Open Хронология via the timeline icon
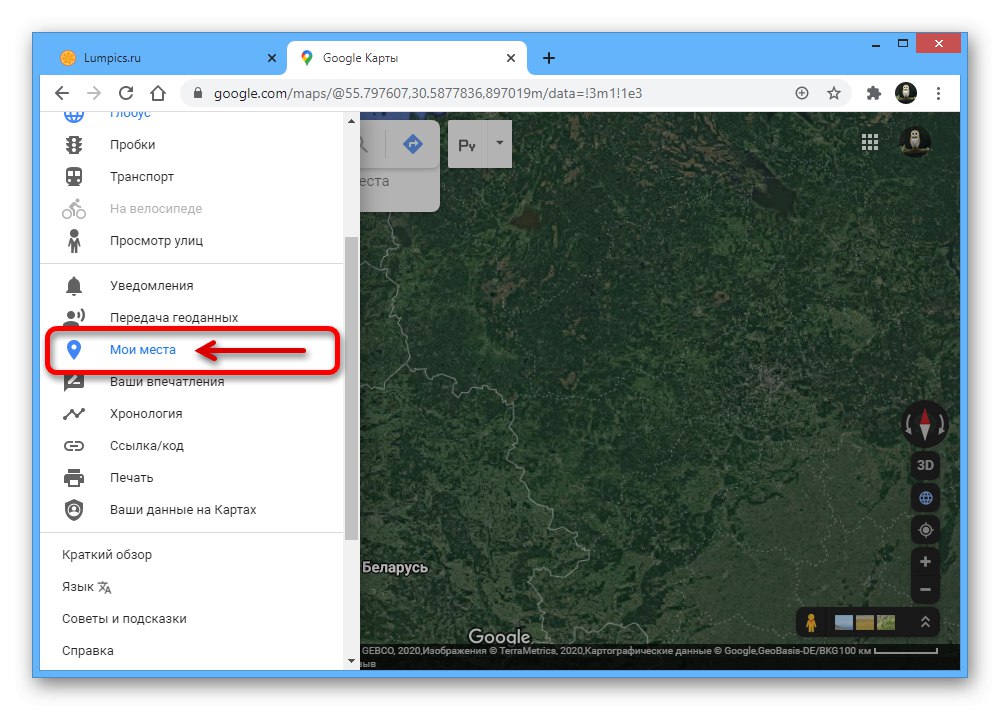1000x710 pixels. point(73,413)
